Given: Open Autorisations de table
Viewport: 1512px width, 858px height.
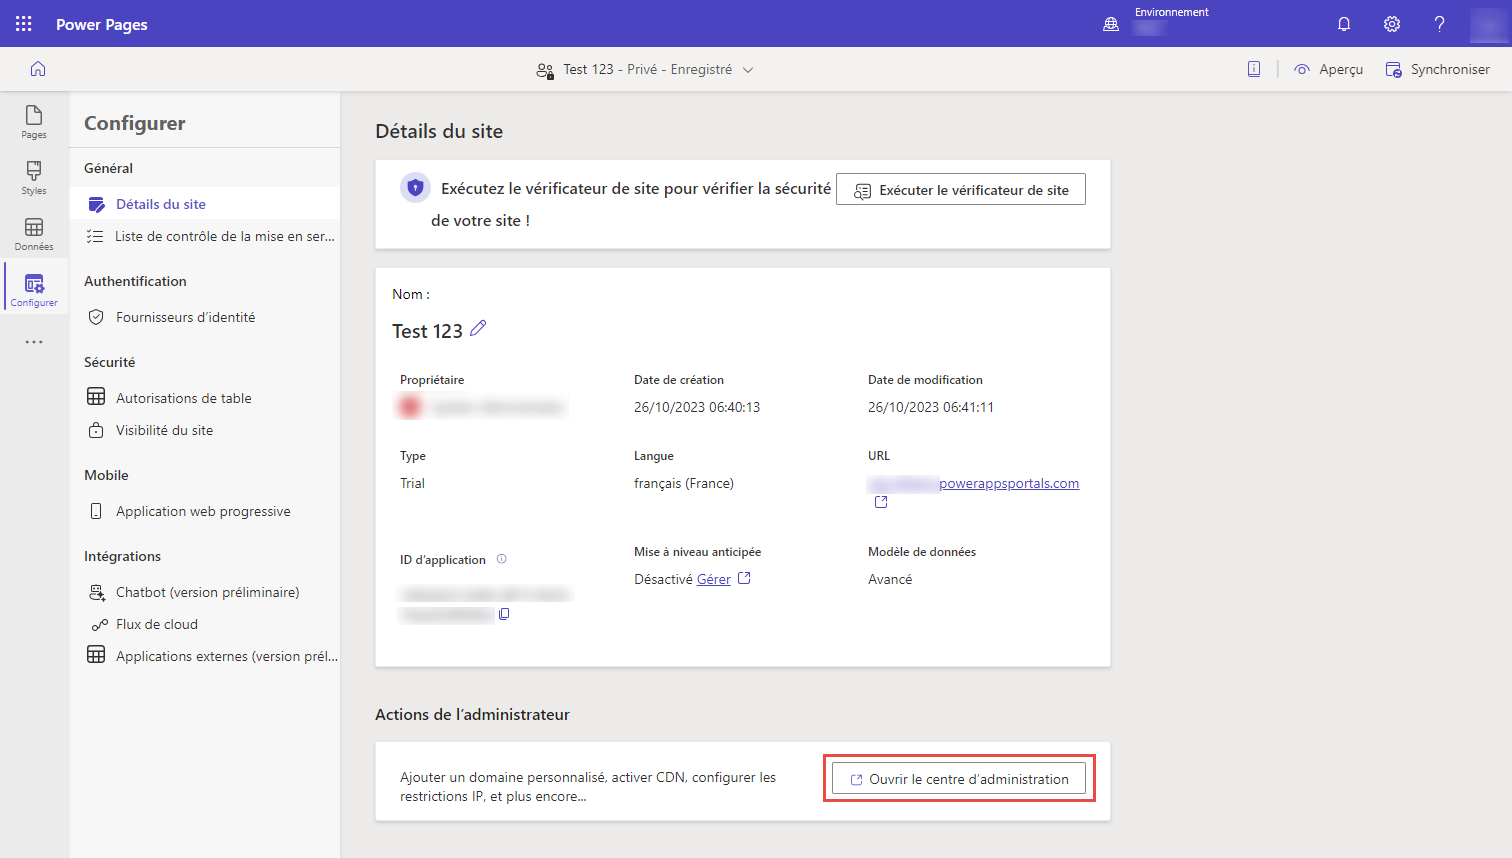Looking at the screenshot, I should coord(205,398).
